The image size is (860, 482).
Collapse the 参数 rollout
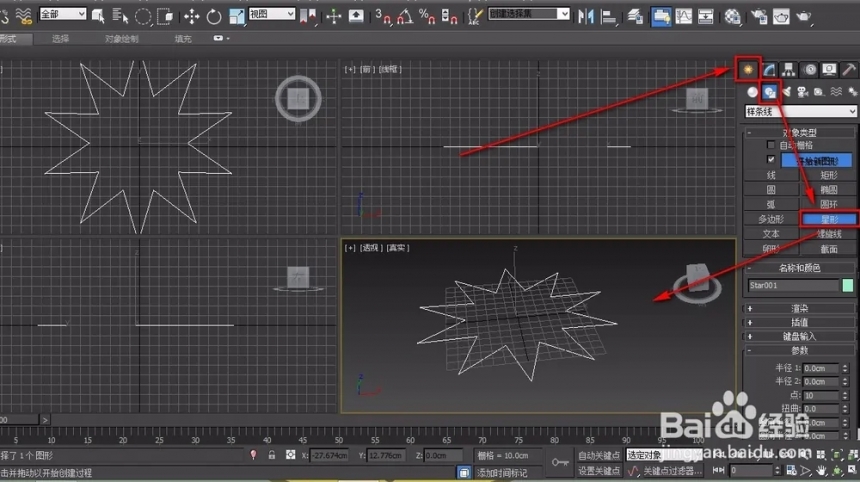pyautogui.click(x=800, y=350)
